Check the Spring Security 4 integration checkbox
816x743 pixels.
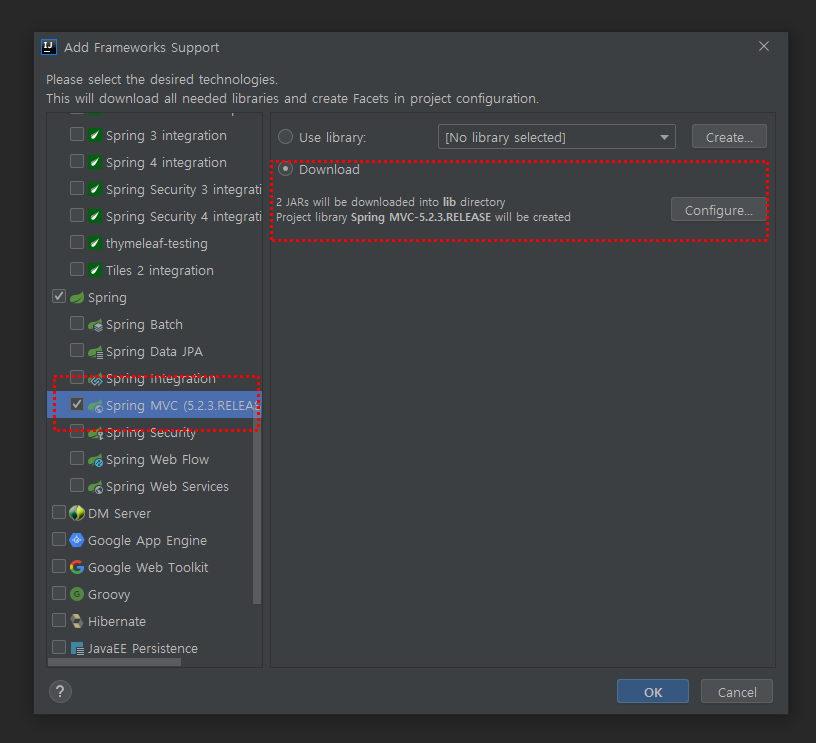coord(77,215)
